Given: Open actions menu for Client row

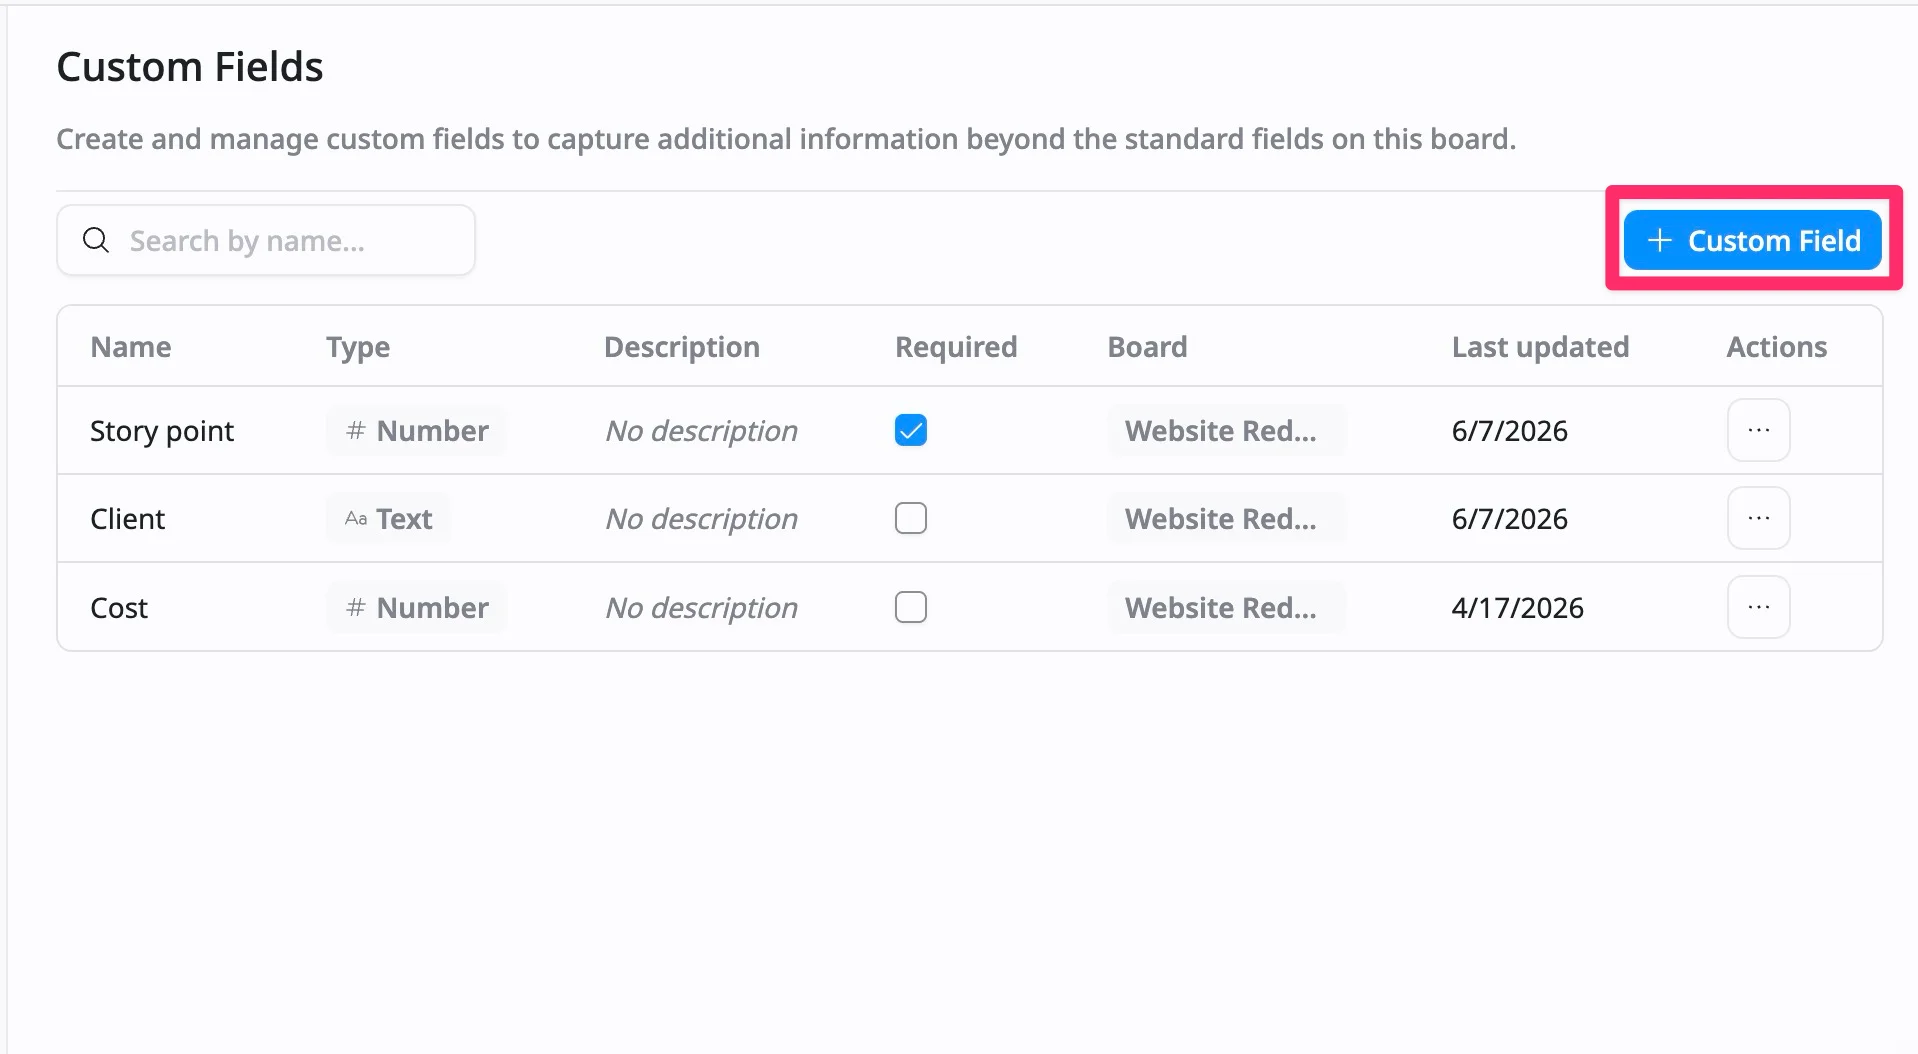Looking at the screenshot, I should pos(1758,518).
